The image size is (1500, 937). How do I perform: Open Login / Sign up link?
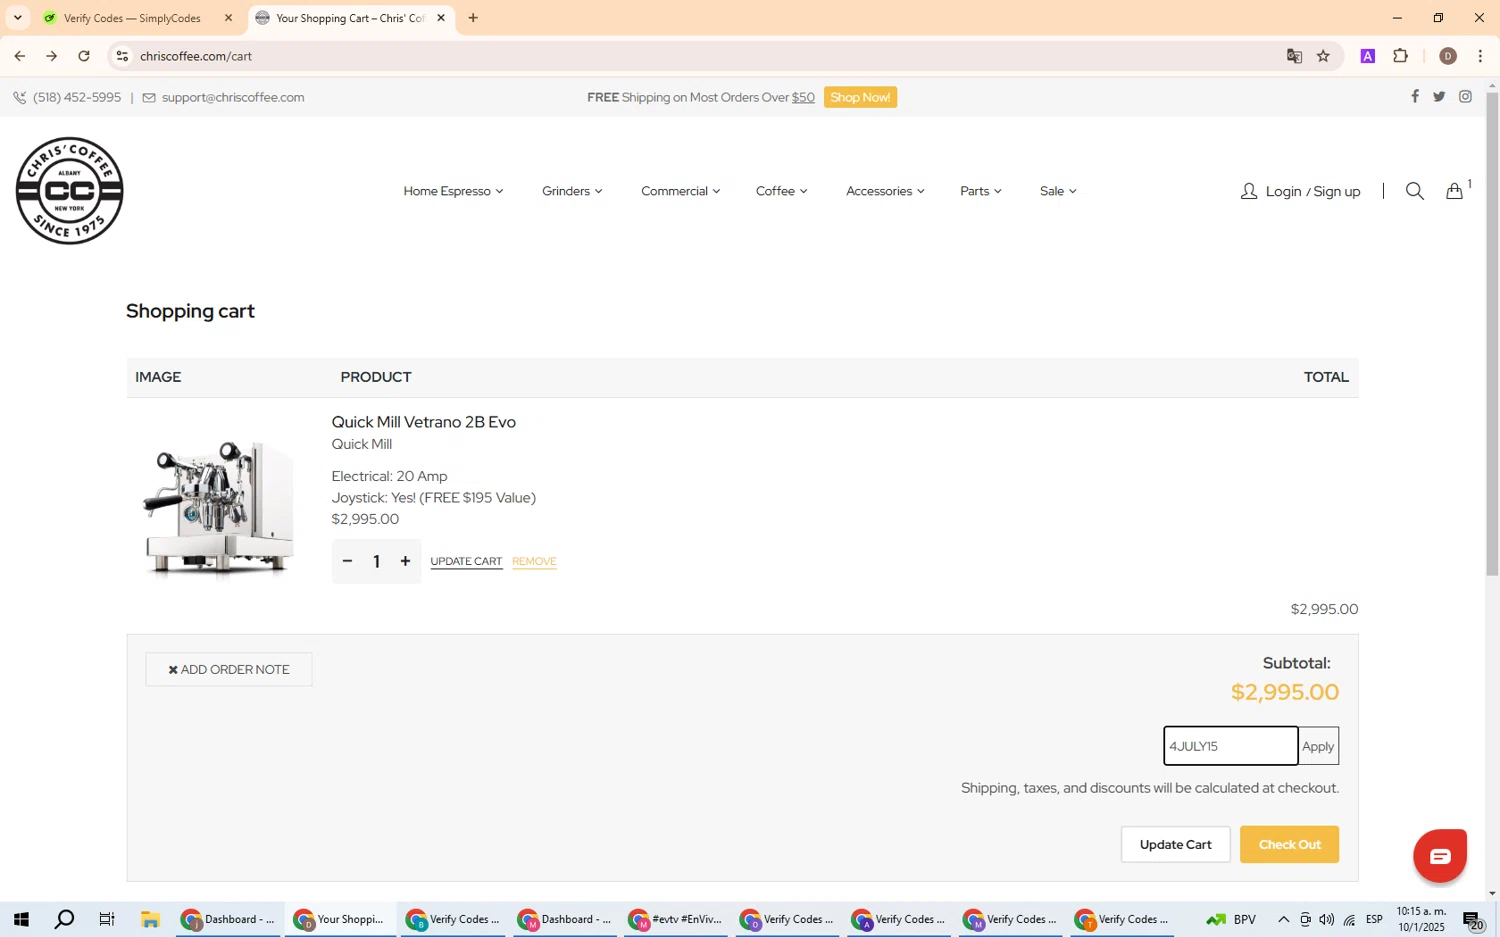1300,191
